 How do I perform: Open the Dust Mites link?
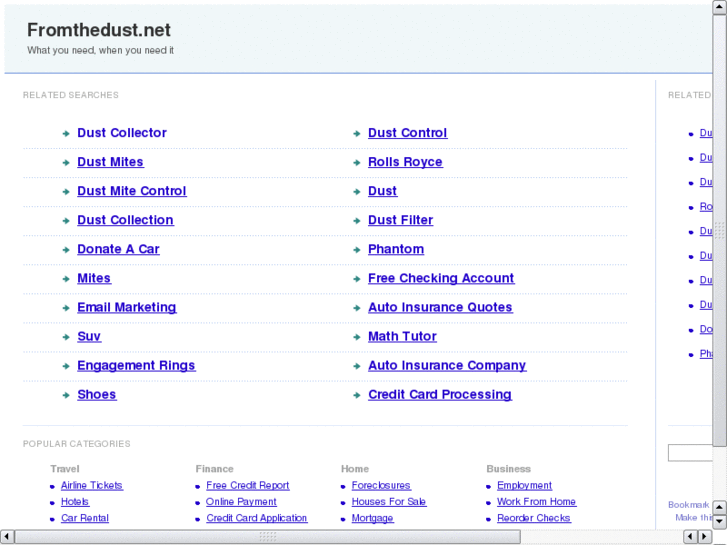click(x=110, y=162)
